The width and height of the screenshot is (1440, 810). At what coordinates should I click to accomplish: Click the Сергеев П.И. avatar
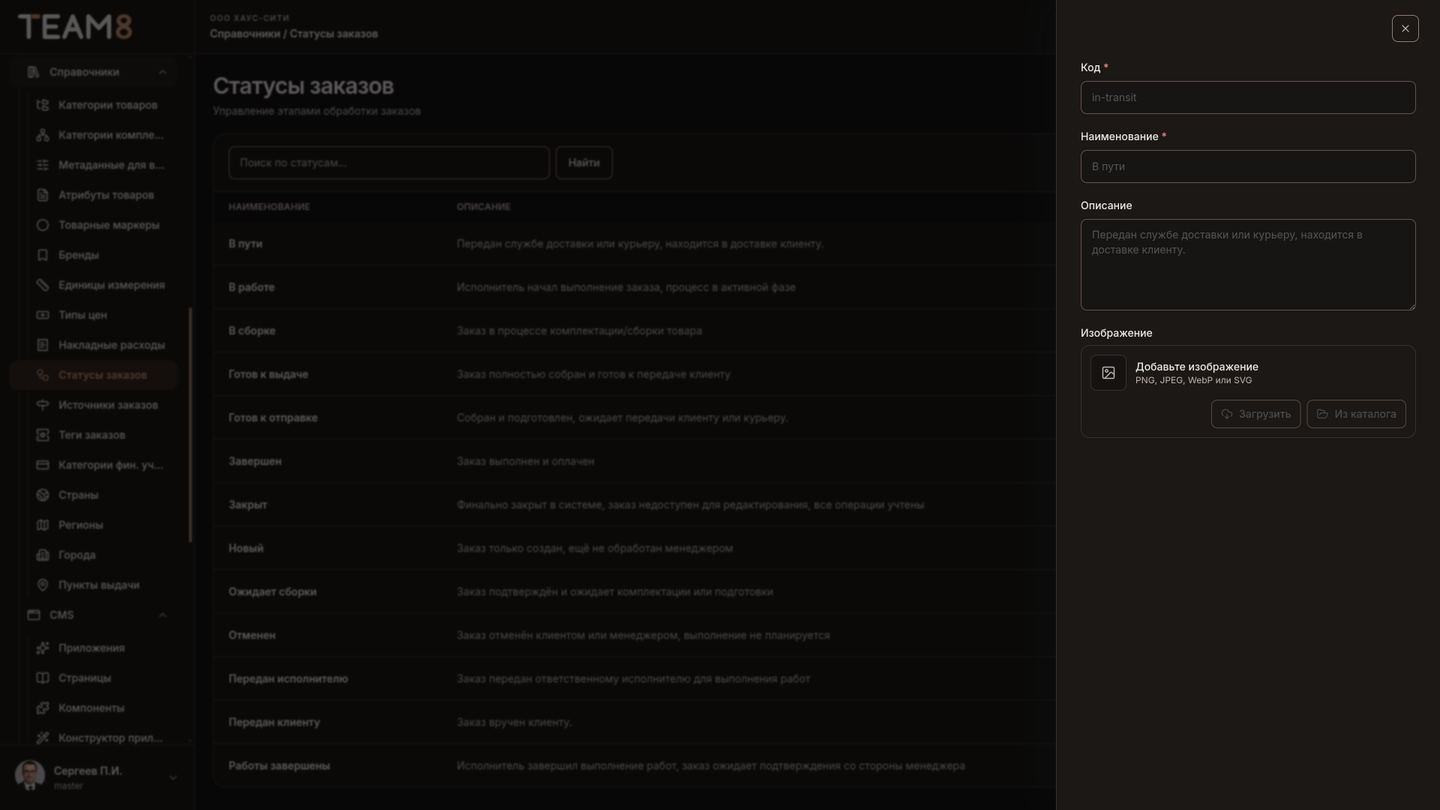[30, 776]
